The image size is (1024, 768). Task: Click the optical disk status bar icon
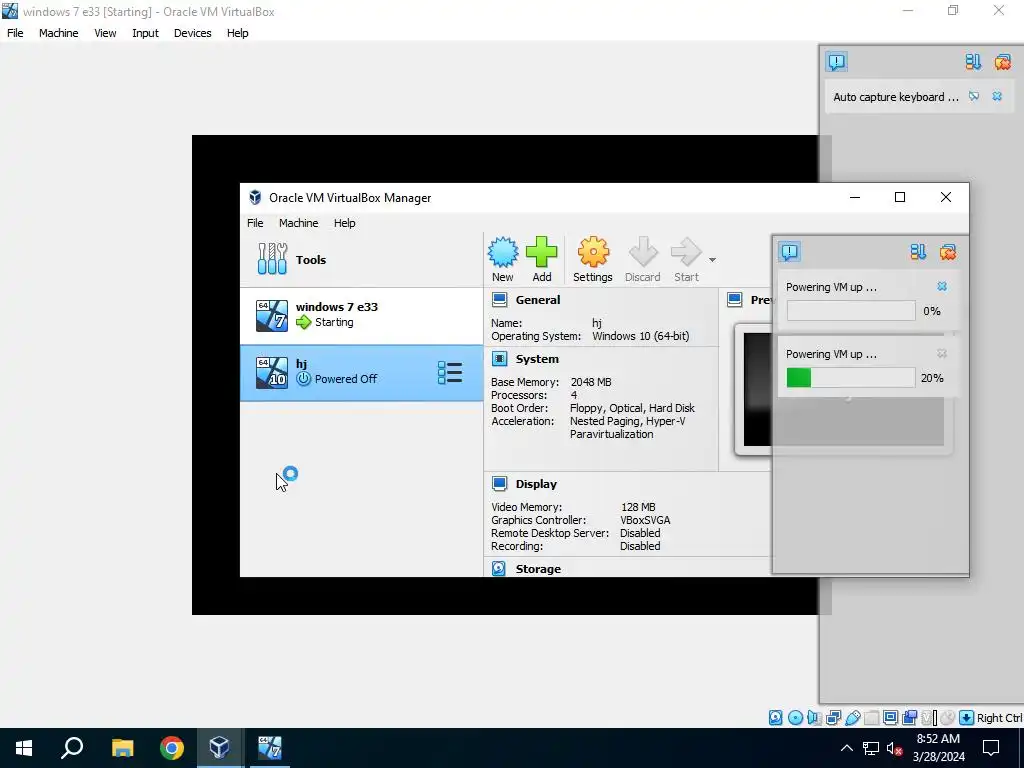tap(795, 718)
